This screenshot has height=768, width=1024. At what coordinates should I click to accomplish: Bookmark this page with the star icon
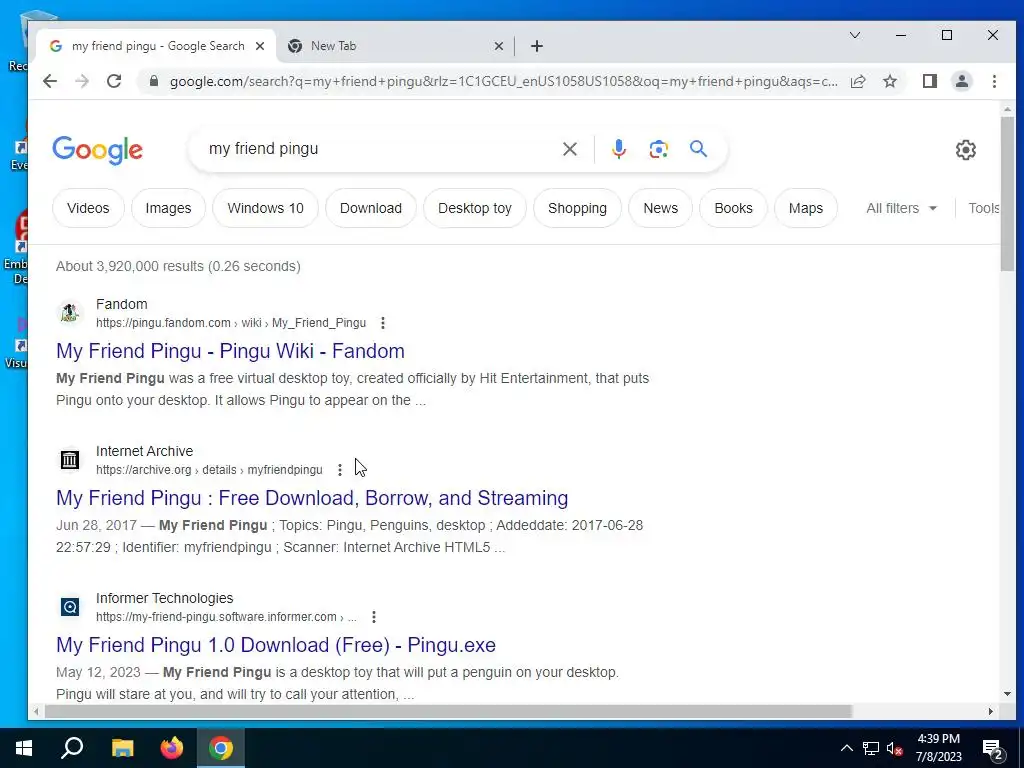point(889,81)
